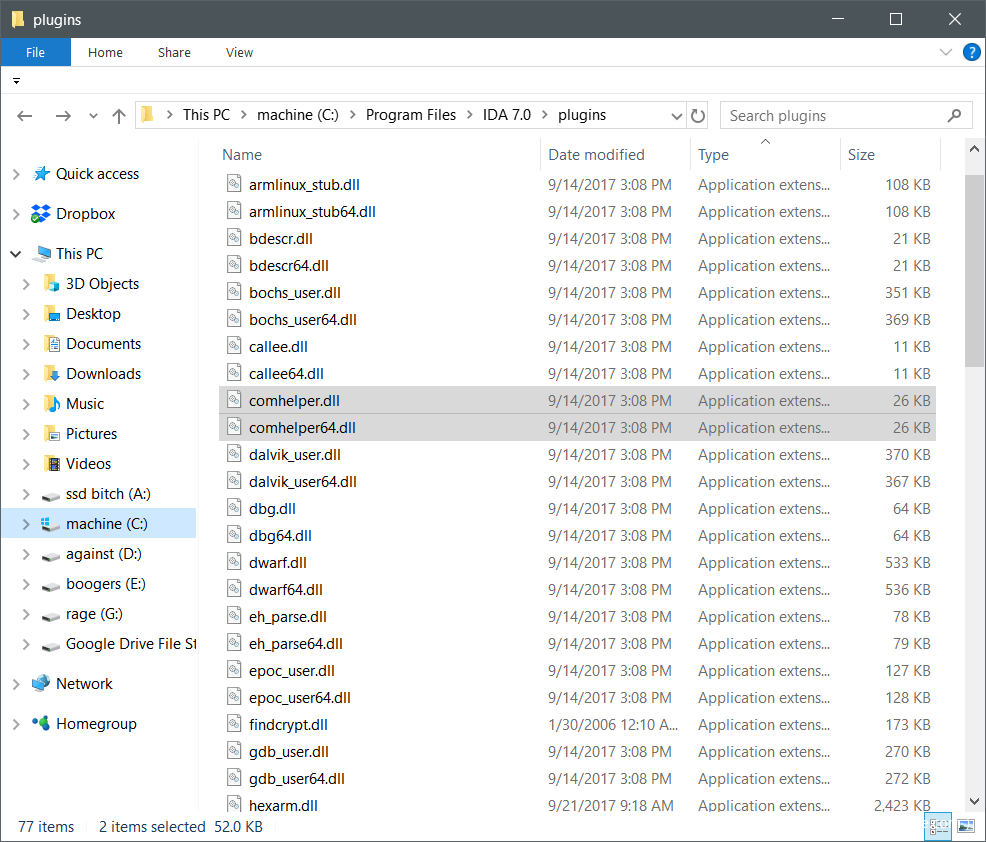986x842 pixels.
Task: Open the Help question mark icon
Action: click(971, 52)
